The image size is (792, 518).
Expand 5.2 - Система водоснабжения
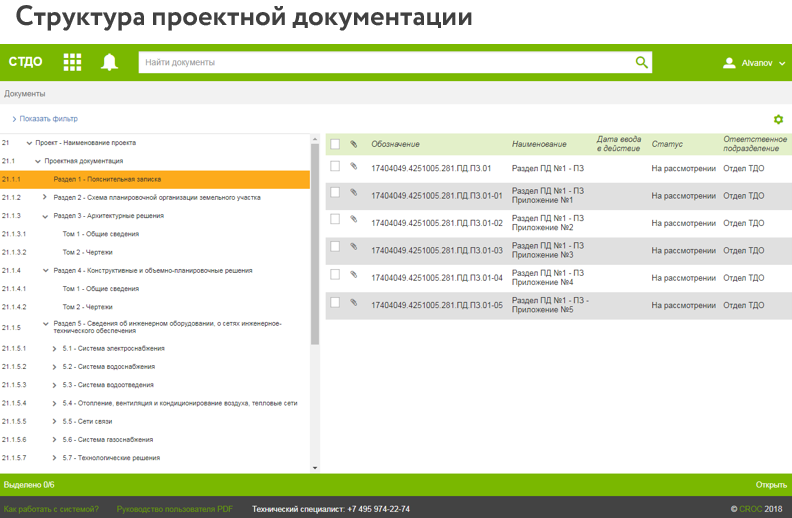click(x=54, y=367)
